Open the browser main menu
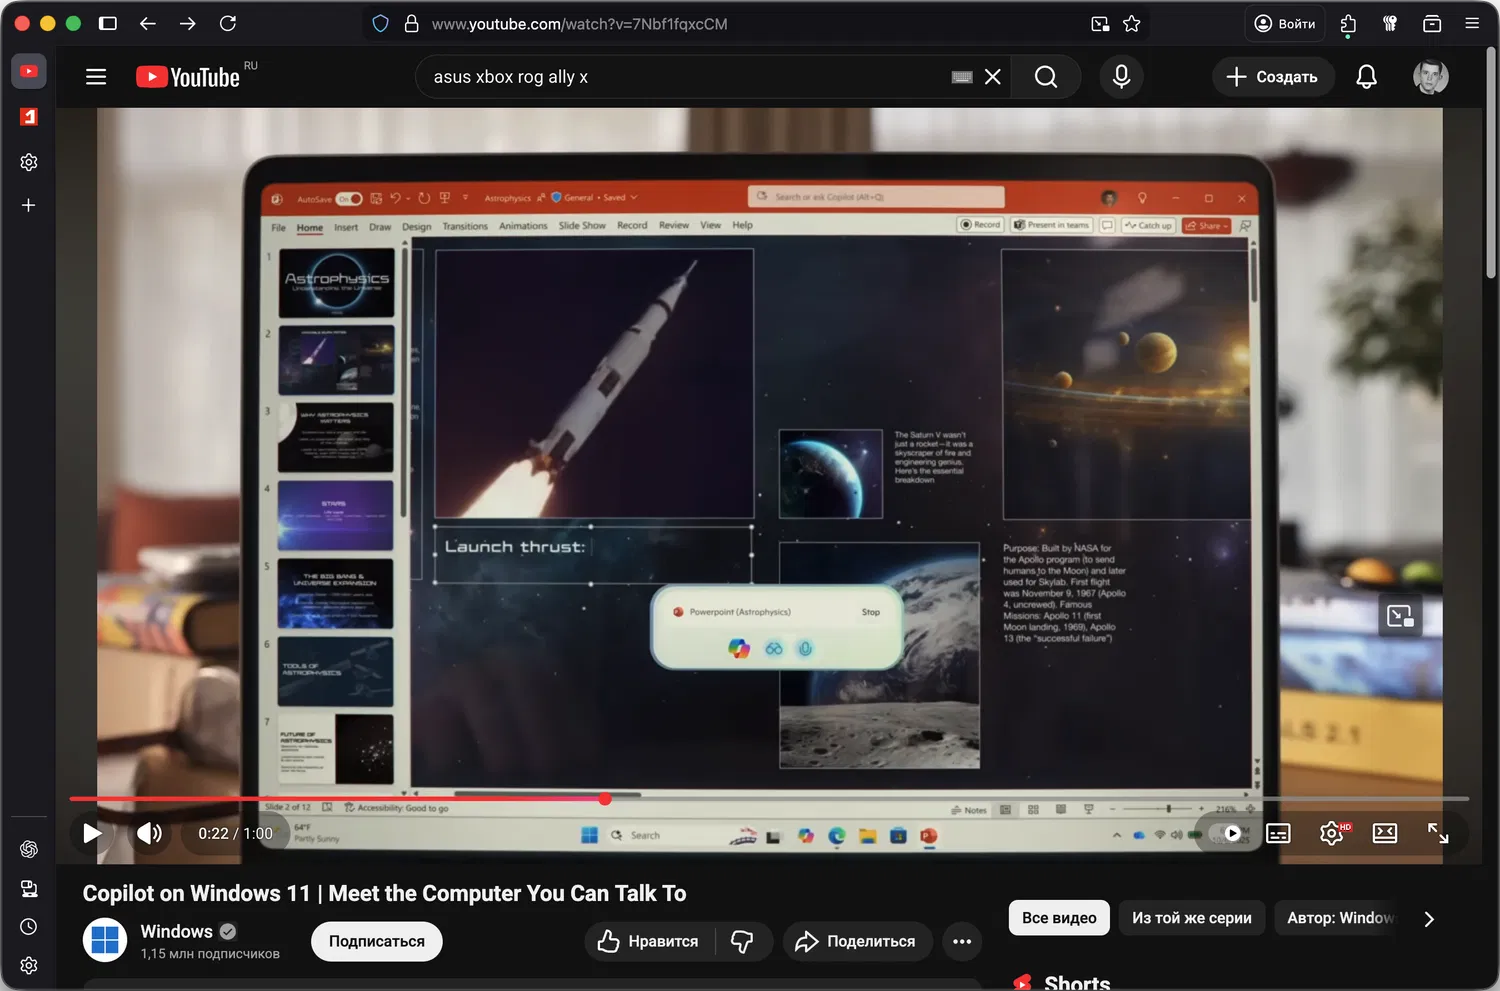Image resolution: width=1500 pixels, height=991 pixels. (1472, 23)
